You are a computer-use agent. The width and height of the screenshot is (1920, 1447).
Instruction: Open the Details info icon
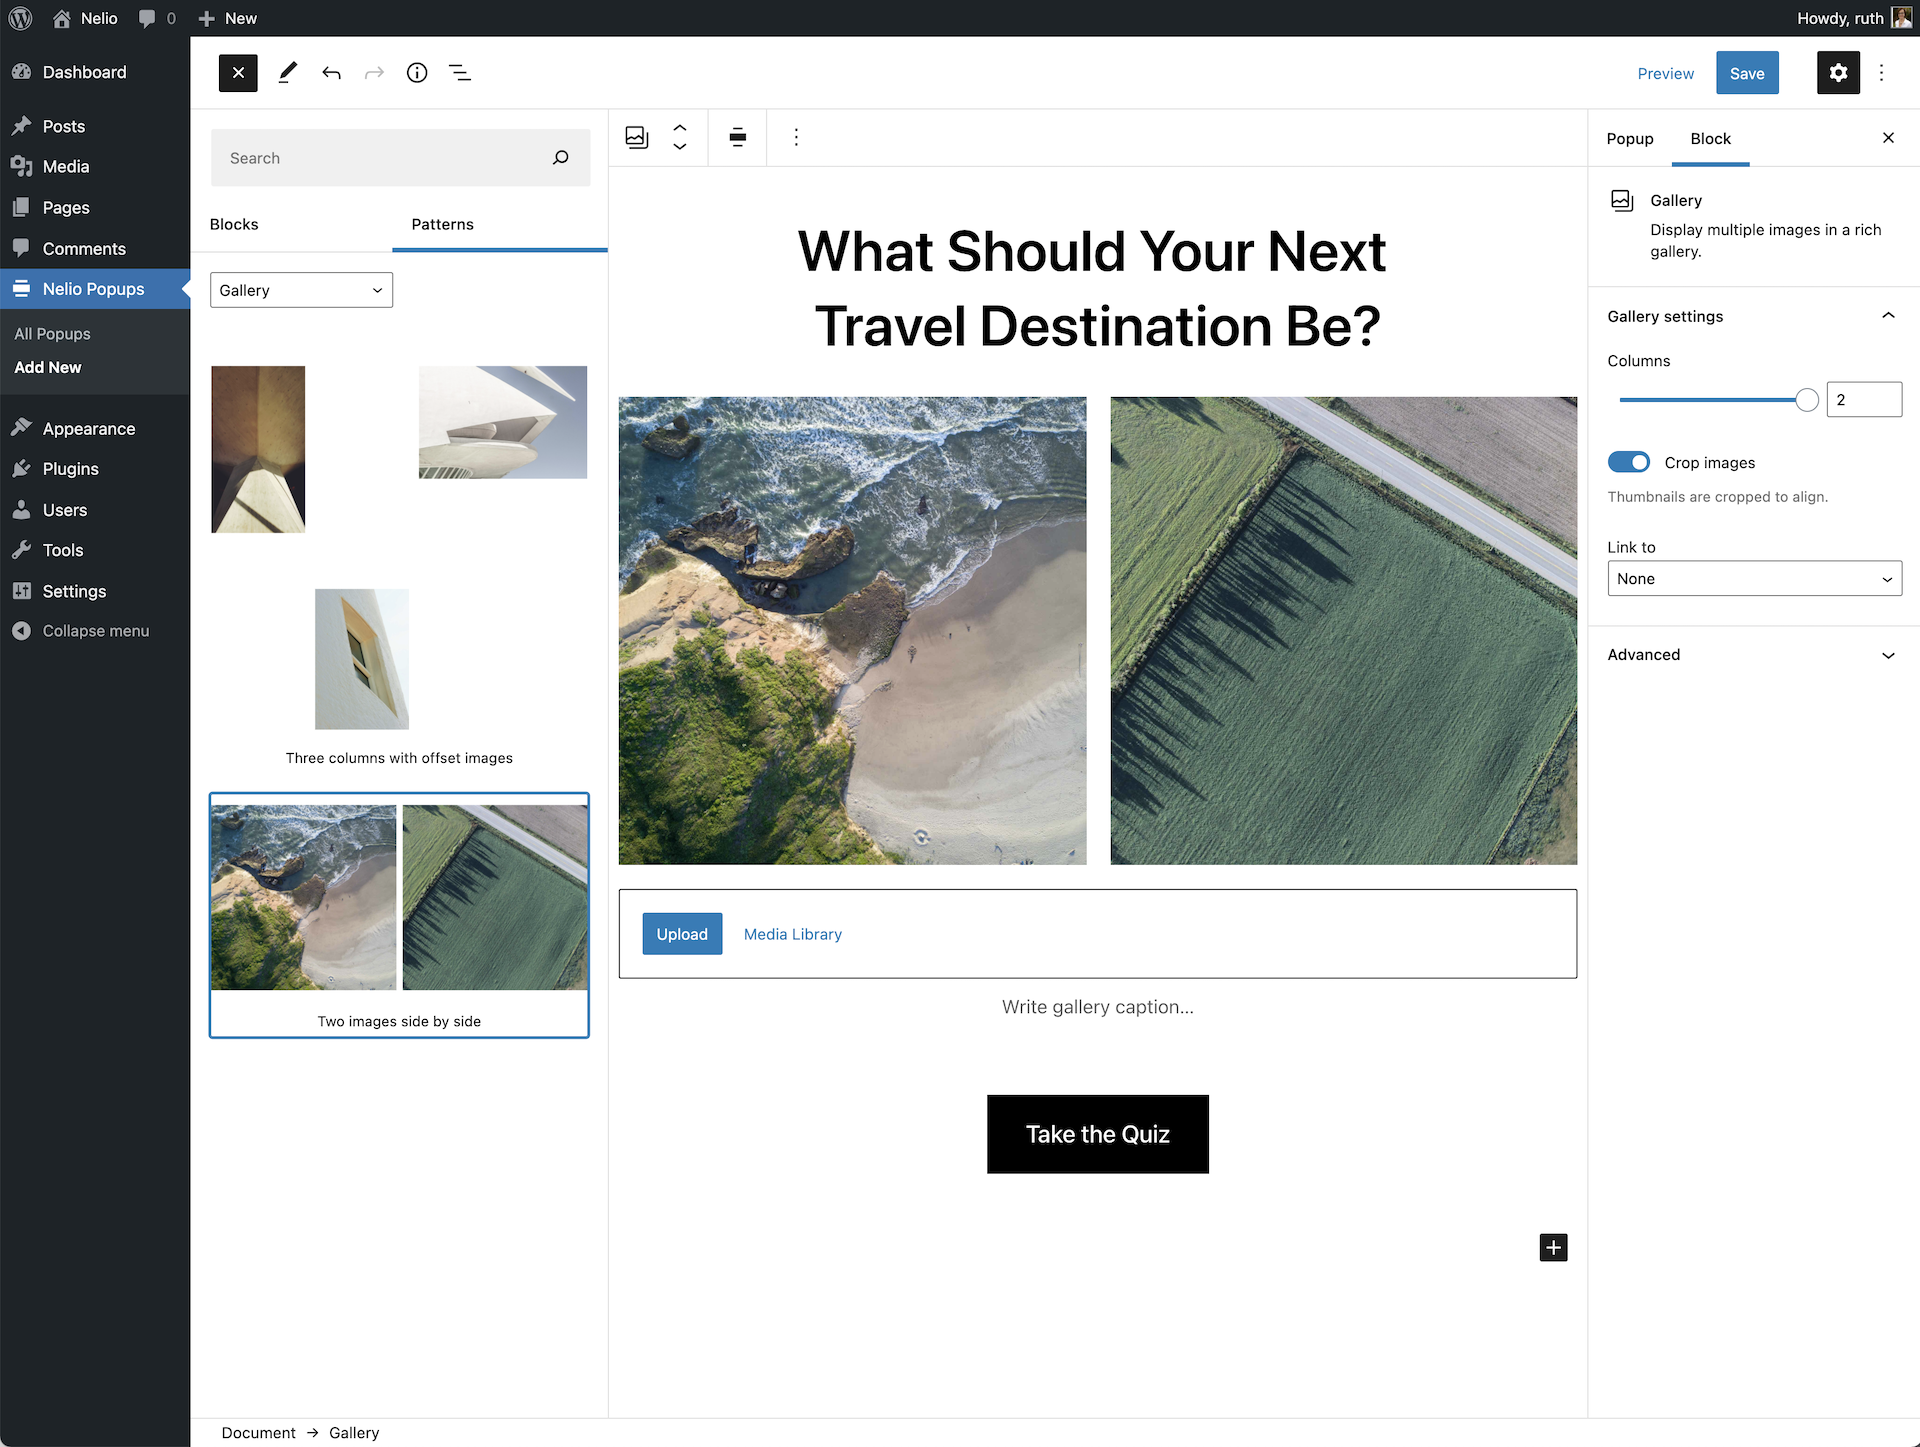(x=417, y=73)
